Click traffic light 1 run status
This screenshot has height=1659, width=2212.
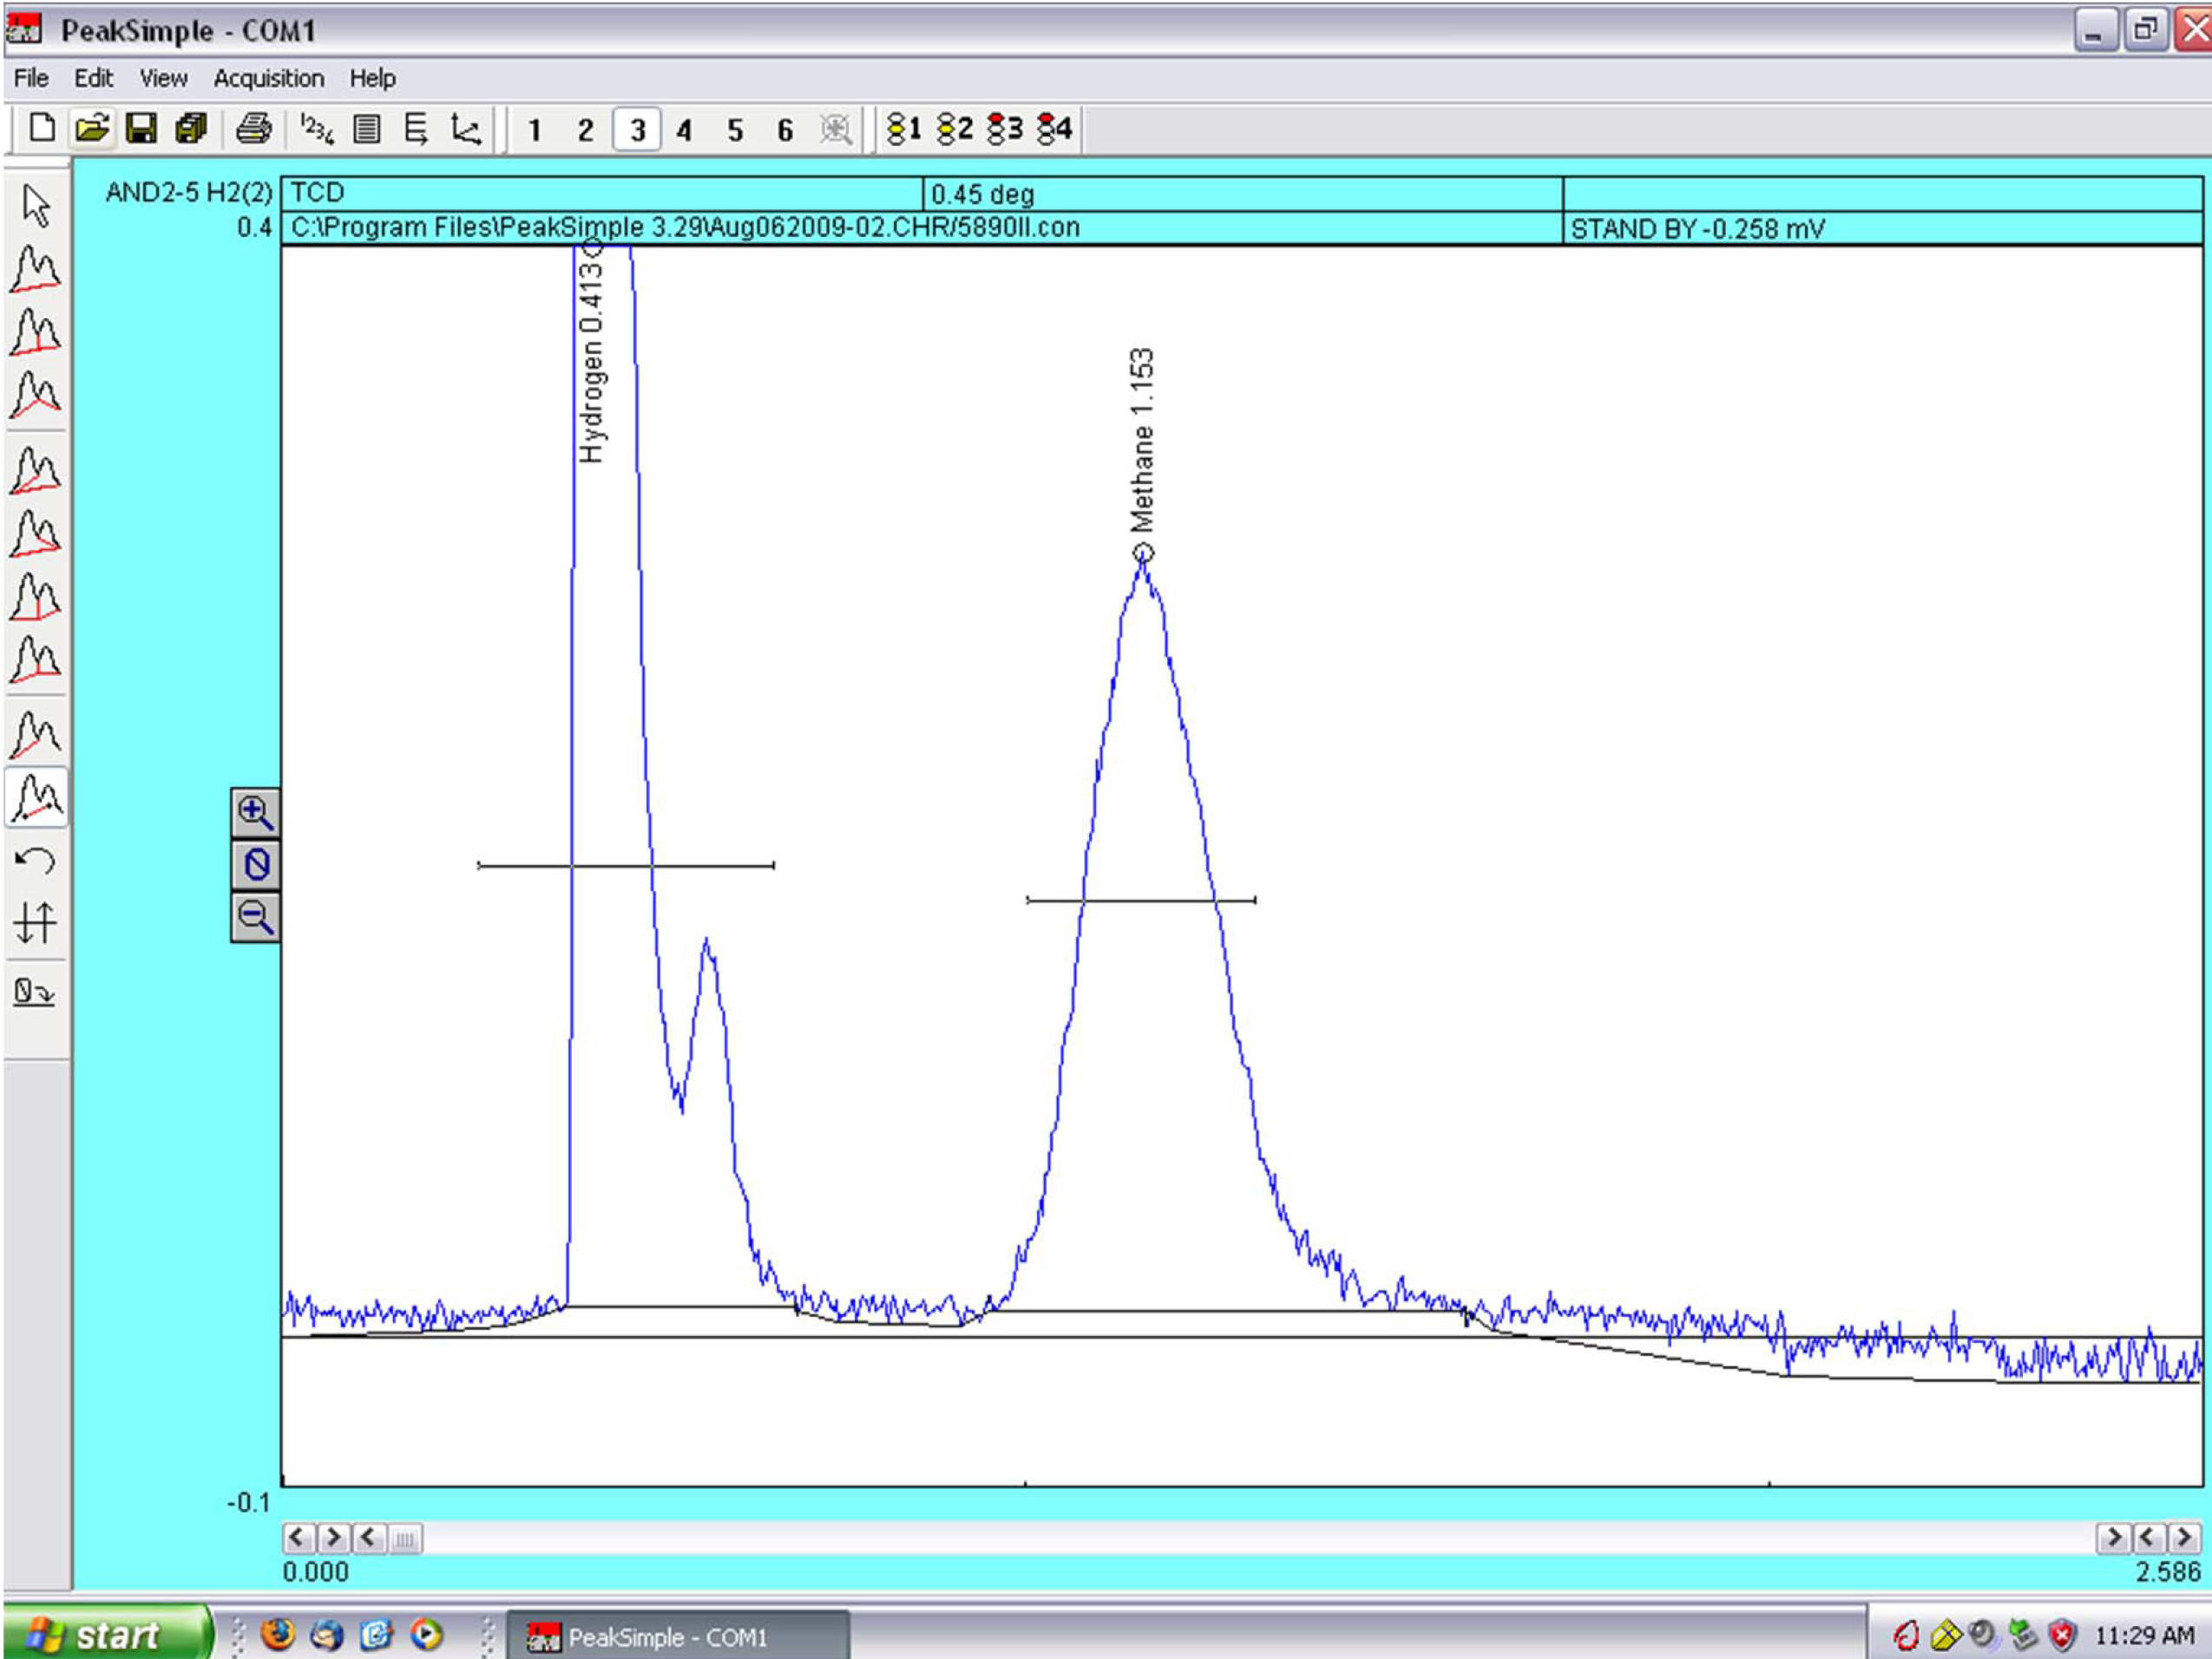[904, 129]
